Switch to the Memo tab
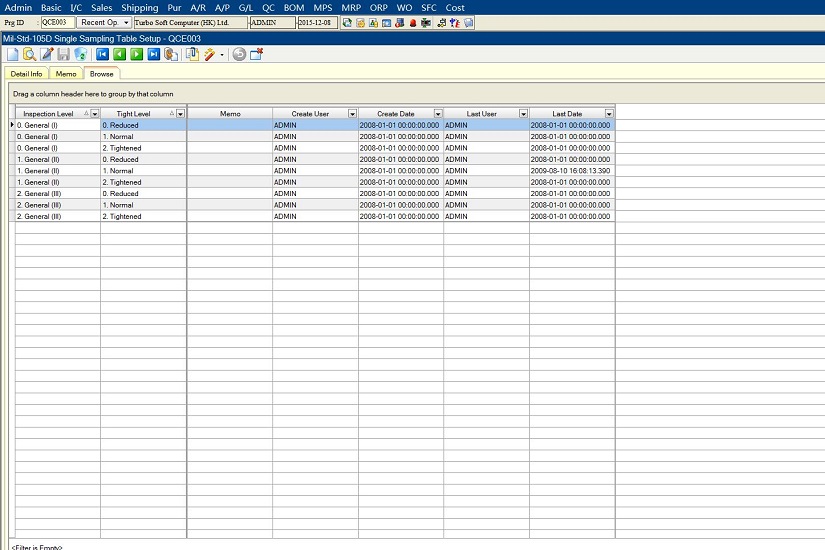Screen dimensions: 825x550 point(66,74)
